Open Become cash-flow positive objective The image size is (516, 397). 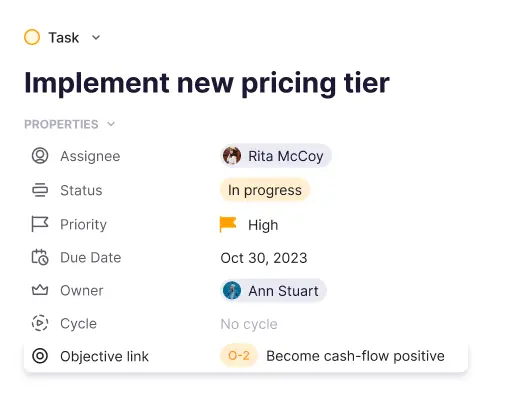click(x=355, y=356)
